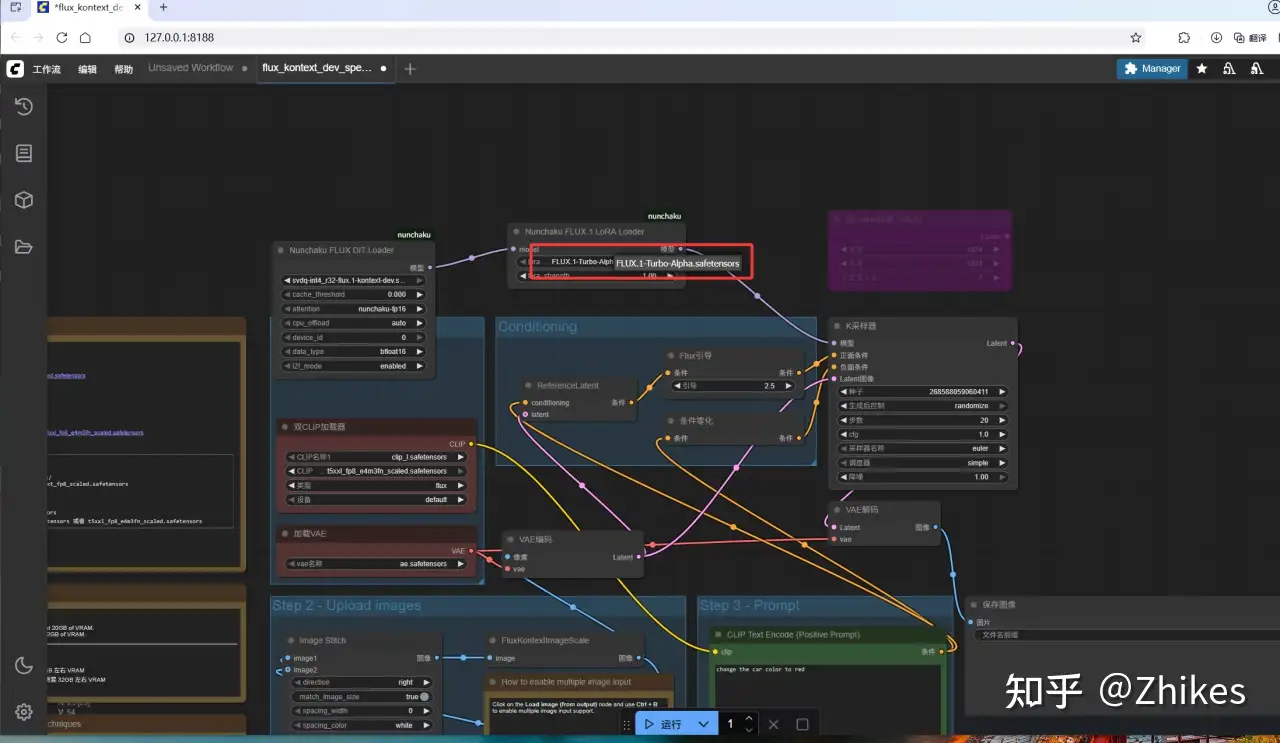Click the queue toolbar drag handle
Image resolution: width=1280 pixels, height=743 pixels.
[627, 724]
